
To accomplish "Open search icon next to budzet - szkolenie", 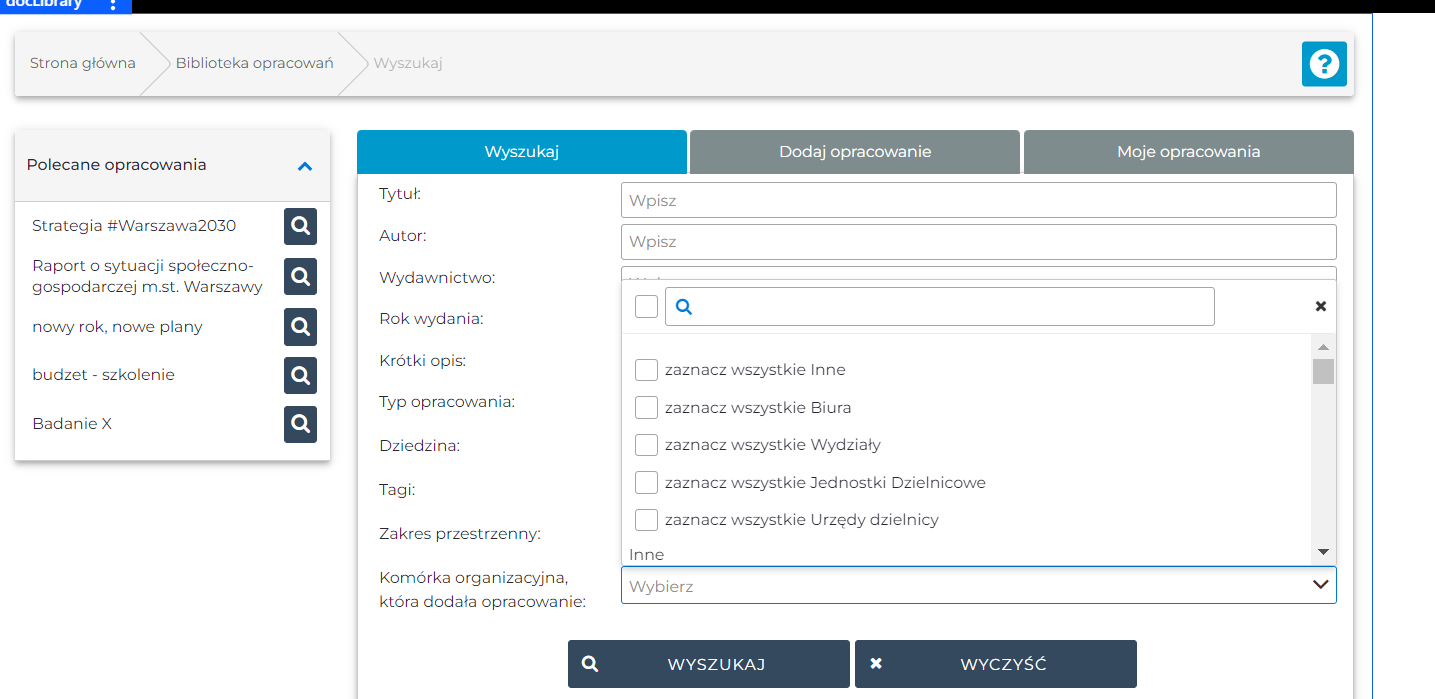I will coord(300,375).
